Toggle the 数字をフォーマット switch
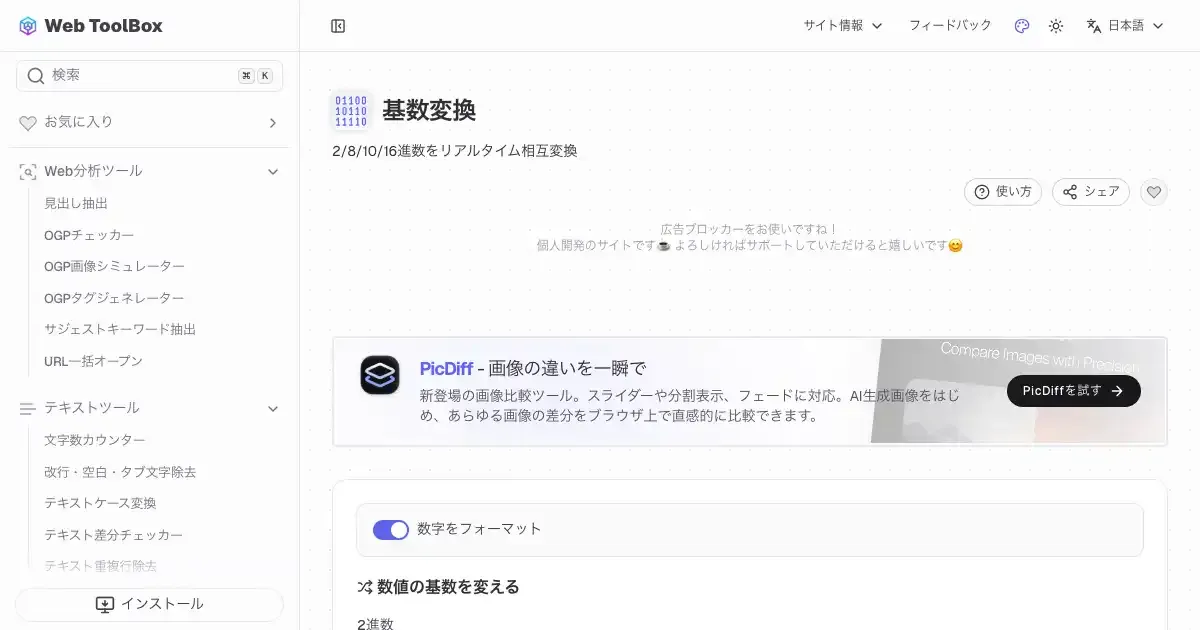Screen dimensions: 1200x630 tap(391, 529)
